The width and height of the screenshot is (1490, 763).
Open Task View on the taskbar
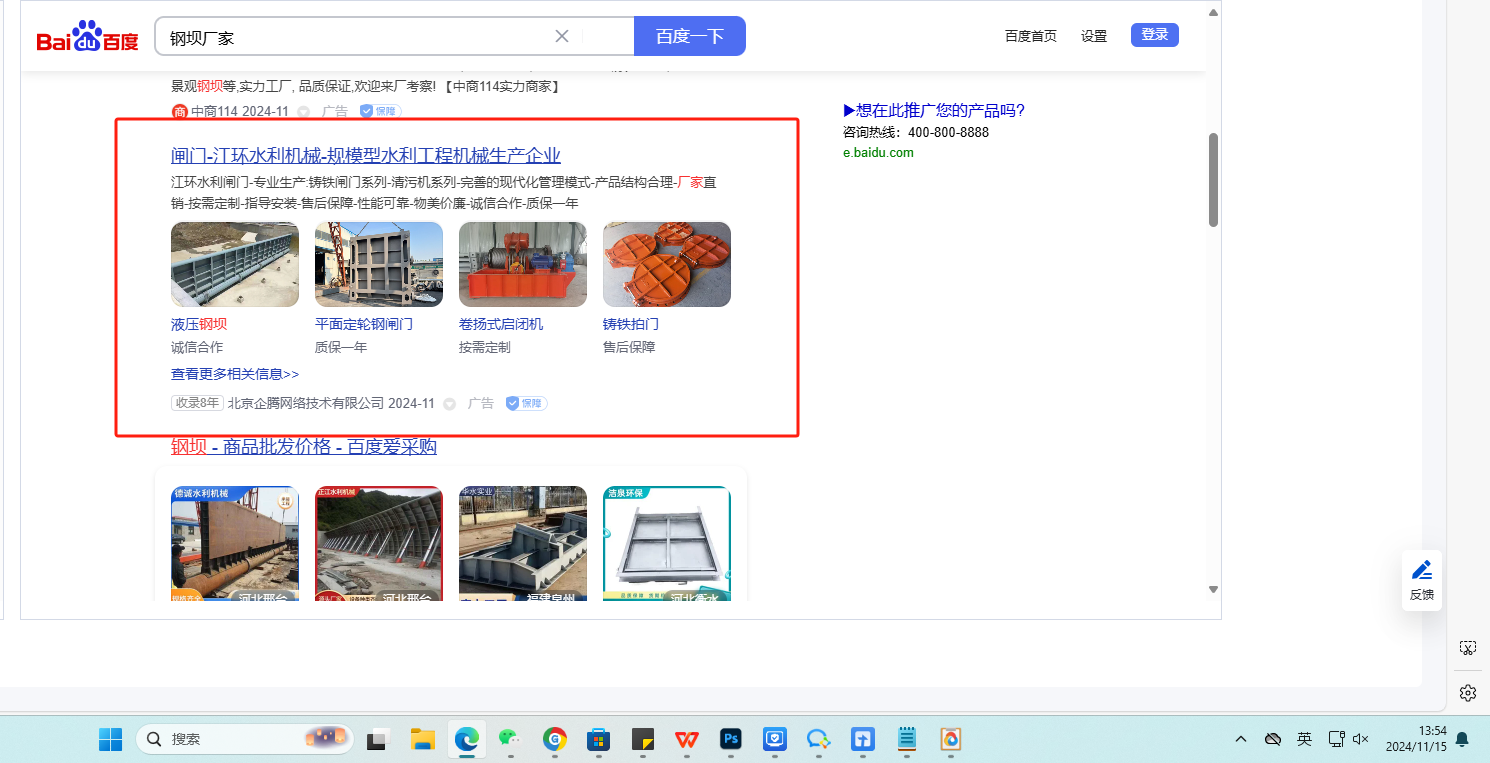coord(377,739)
